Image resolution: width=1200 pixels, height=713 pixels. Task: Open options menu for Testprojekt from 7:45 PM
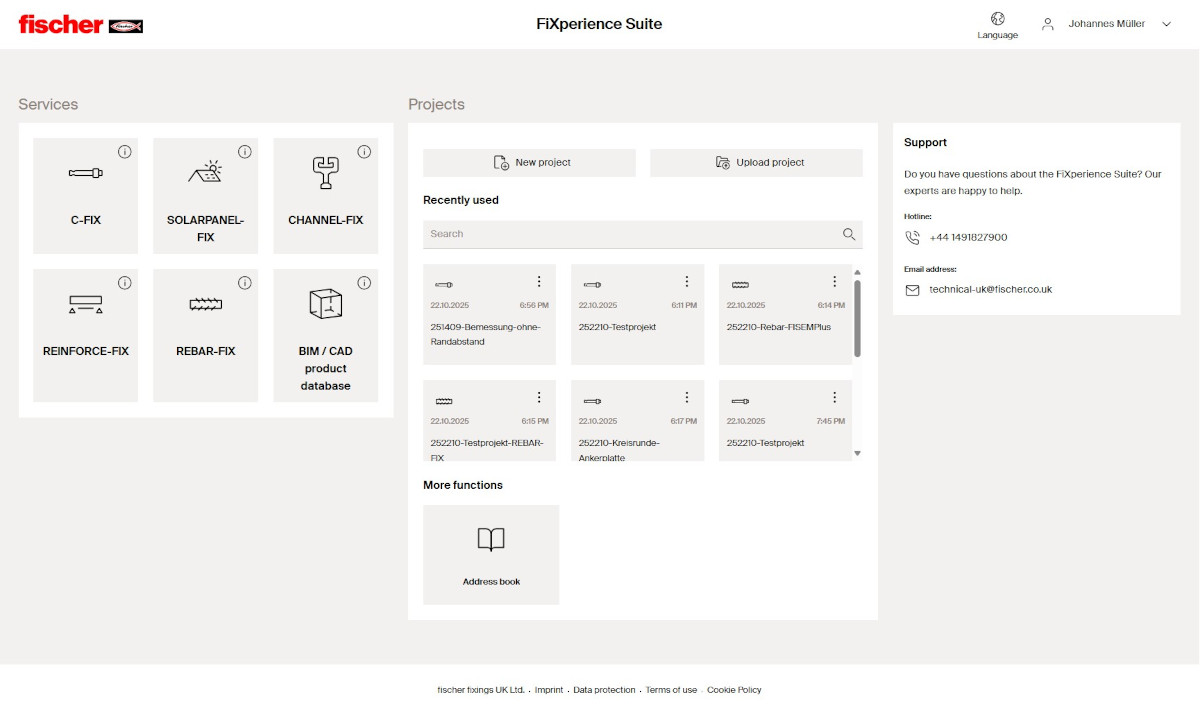(835, 398)
